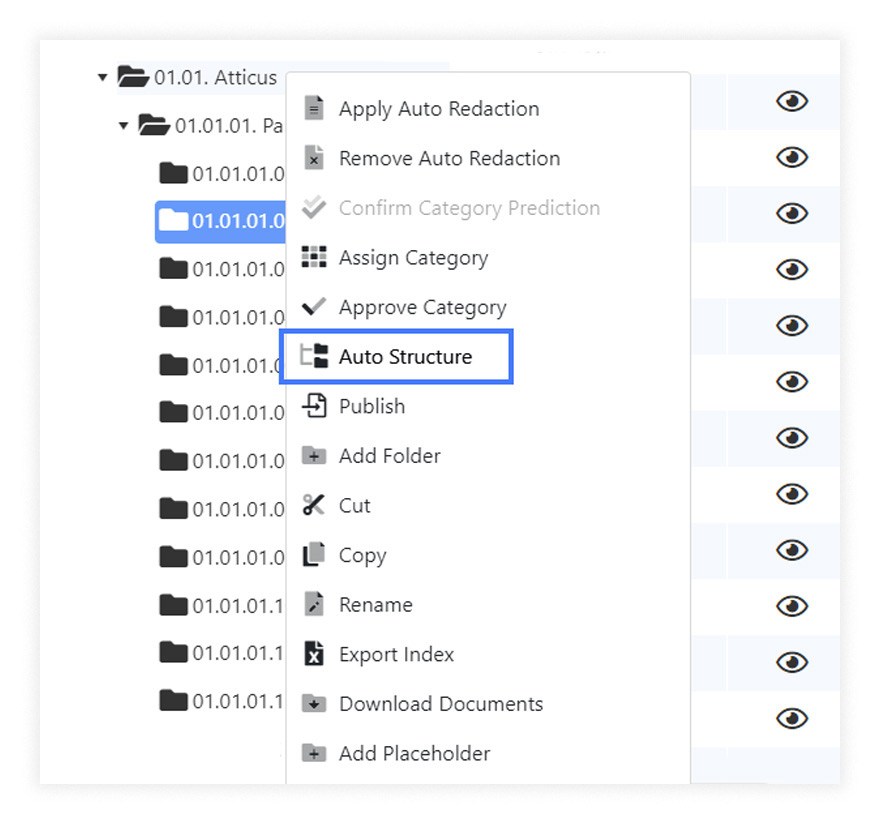The width and height of the screenshot is (880, 824).
Task: Toggle the eye icon on the top row
Action: tap(792, 101)
